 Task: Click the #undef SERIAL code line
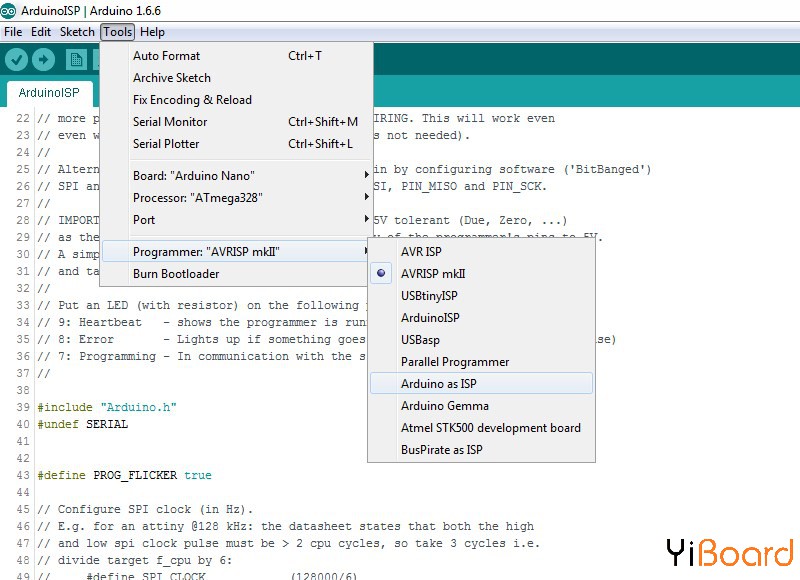point(83,424)
